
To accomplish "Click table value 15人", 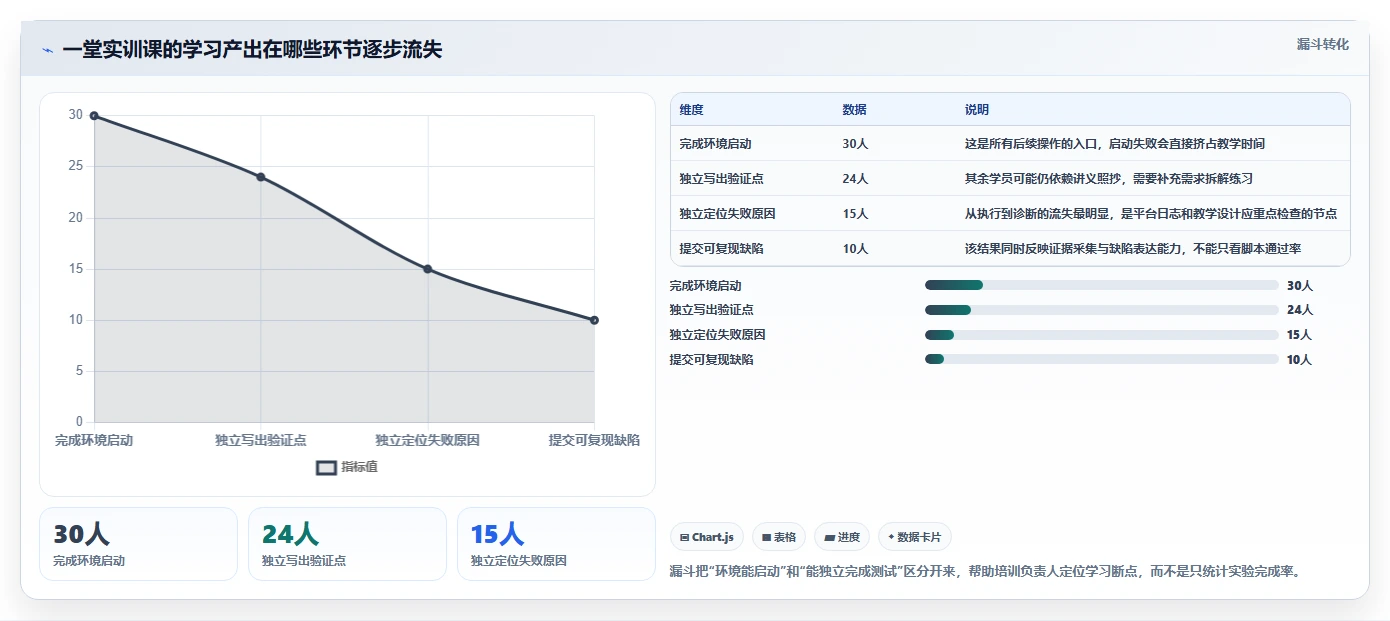I will [x=855, y=214].
